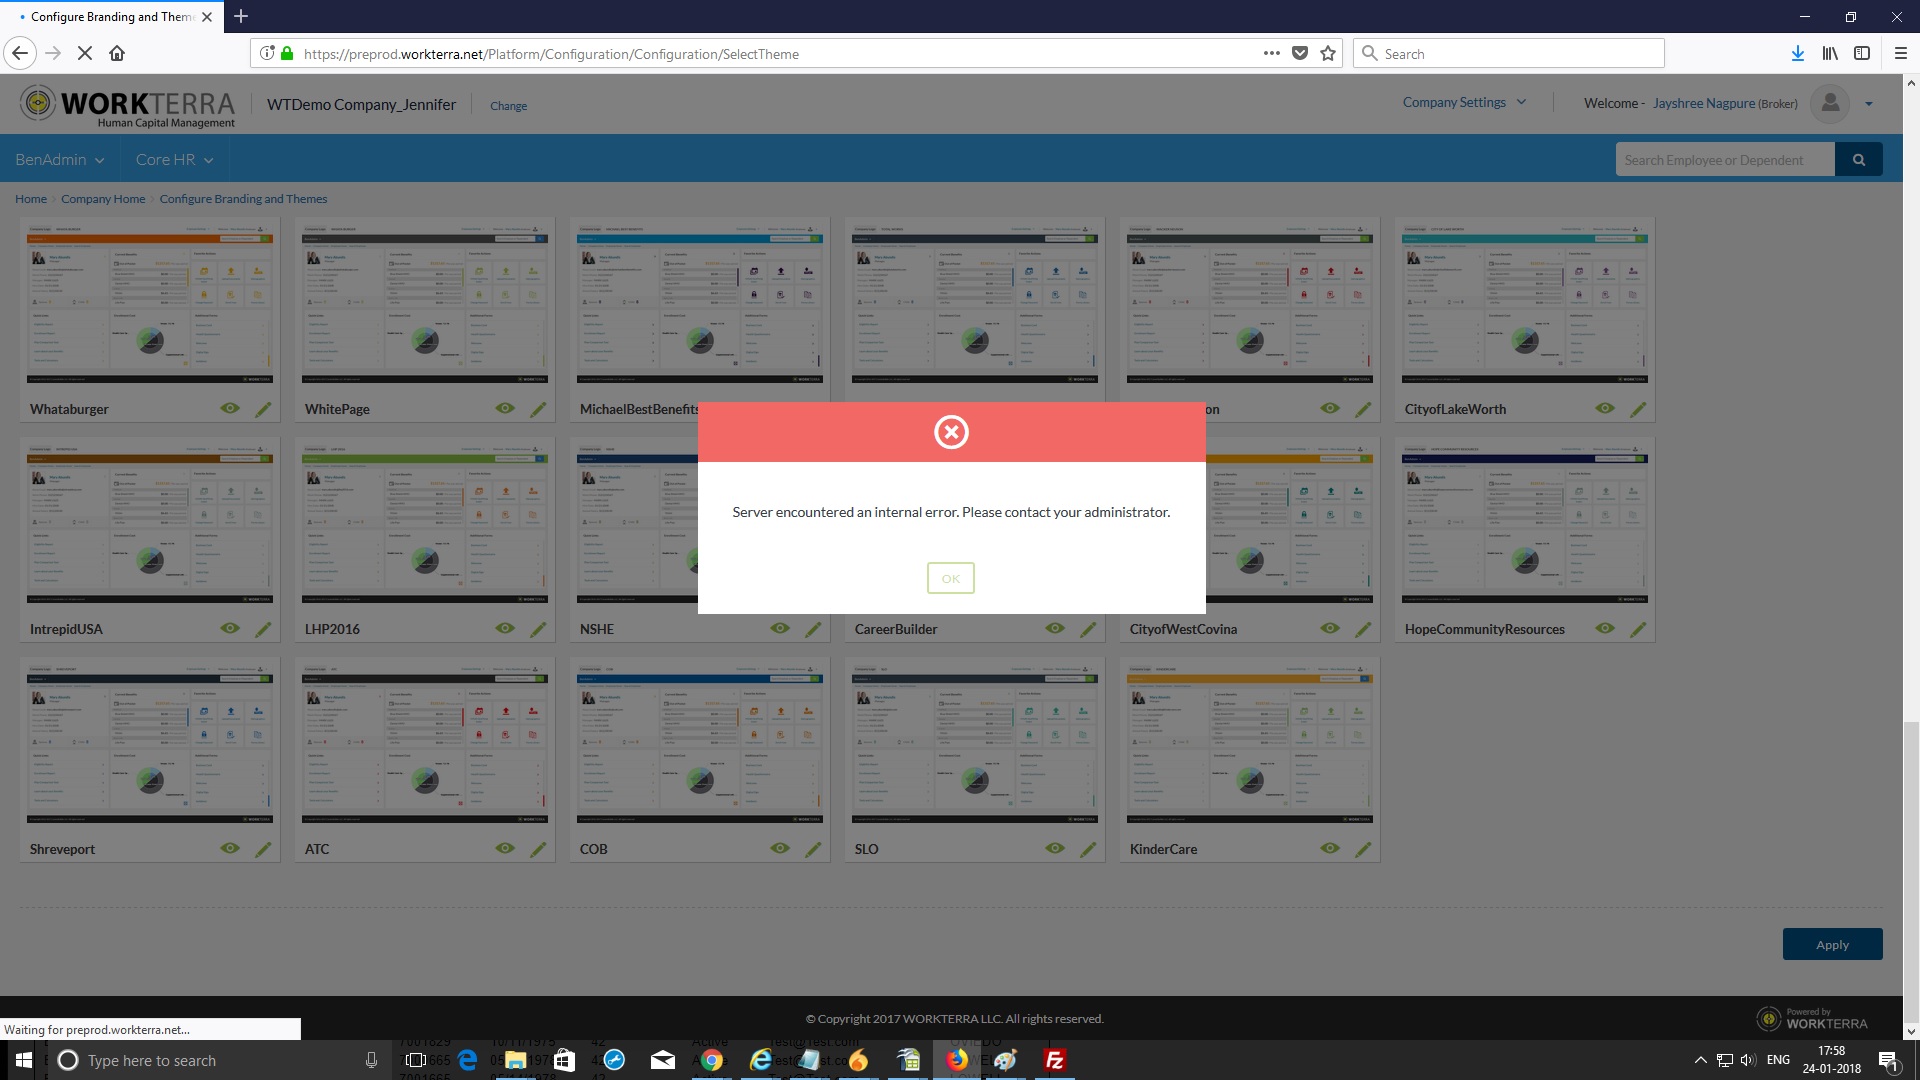Select the IntrepidUSA theme thumbnail

pos(150,525)
